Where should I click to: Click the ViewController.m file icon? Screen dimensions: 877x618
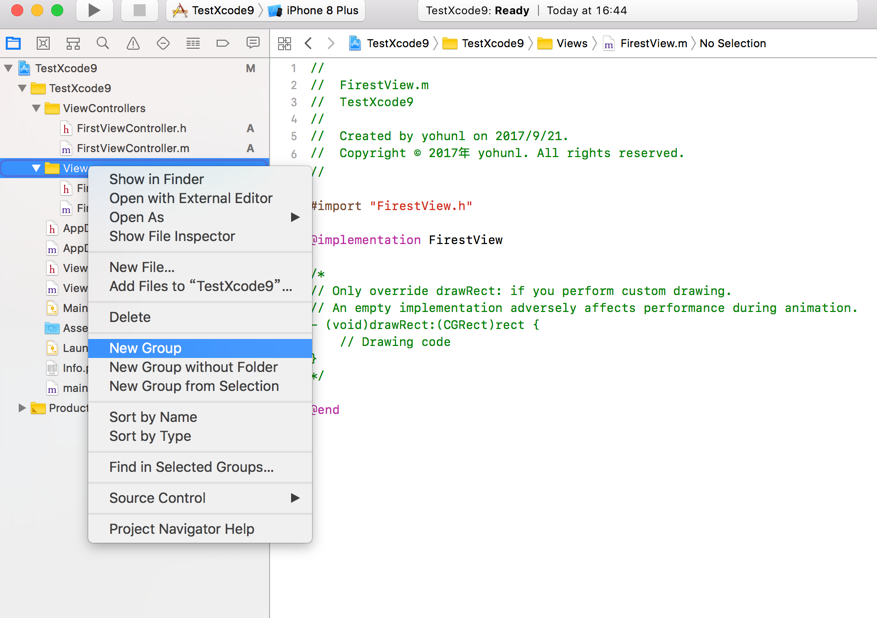point(52,289)
